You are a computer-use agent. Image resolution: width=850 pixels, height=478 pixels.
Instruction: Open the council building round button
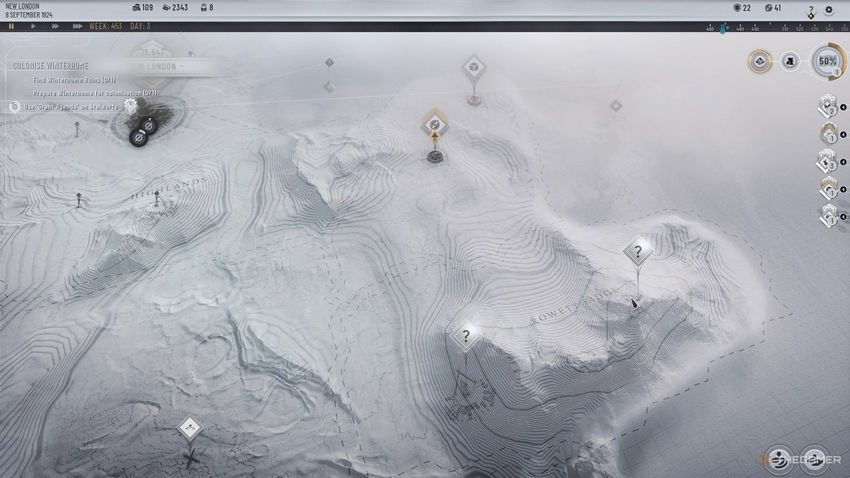pyautogui.click(x=789, y=61)
